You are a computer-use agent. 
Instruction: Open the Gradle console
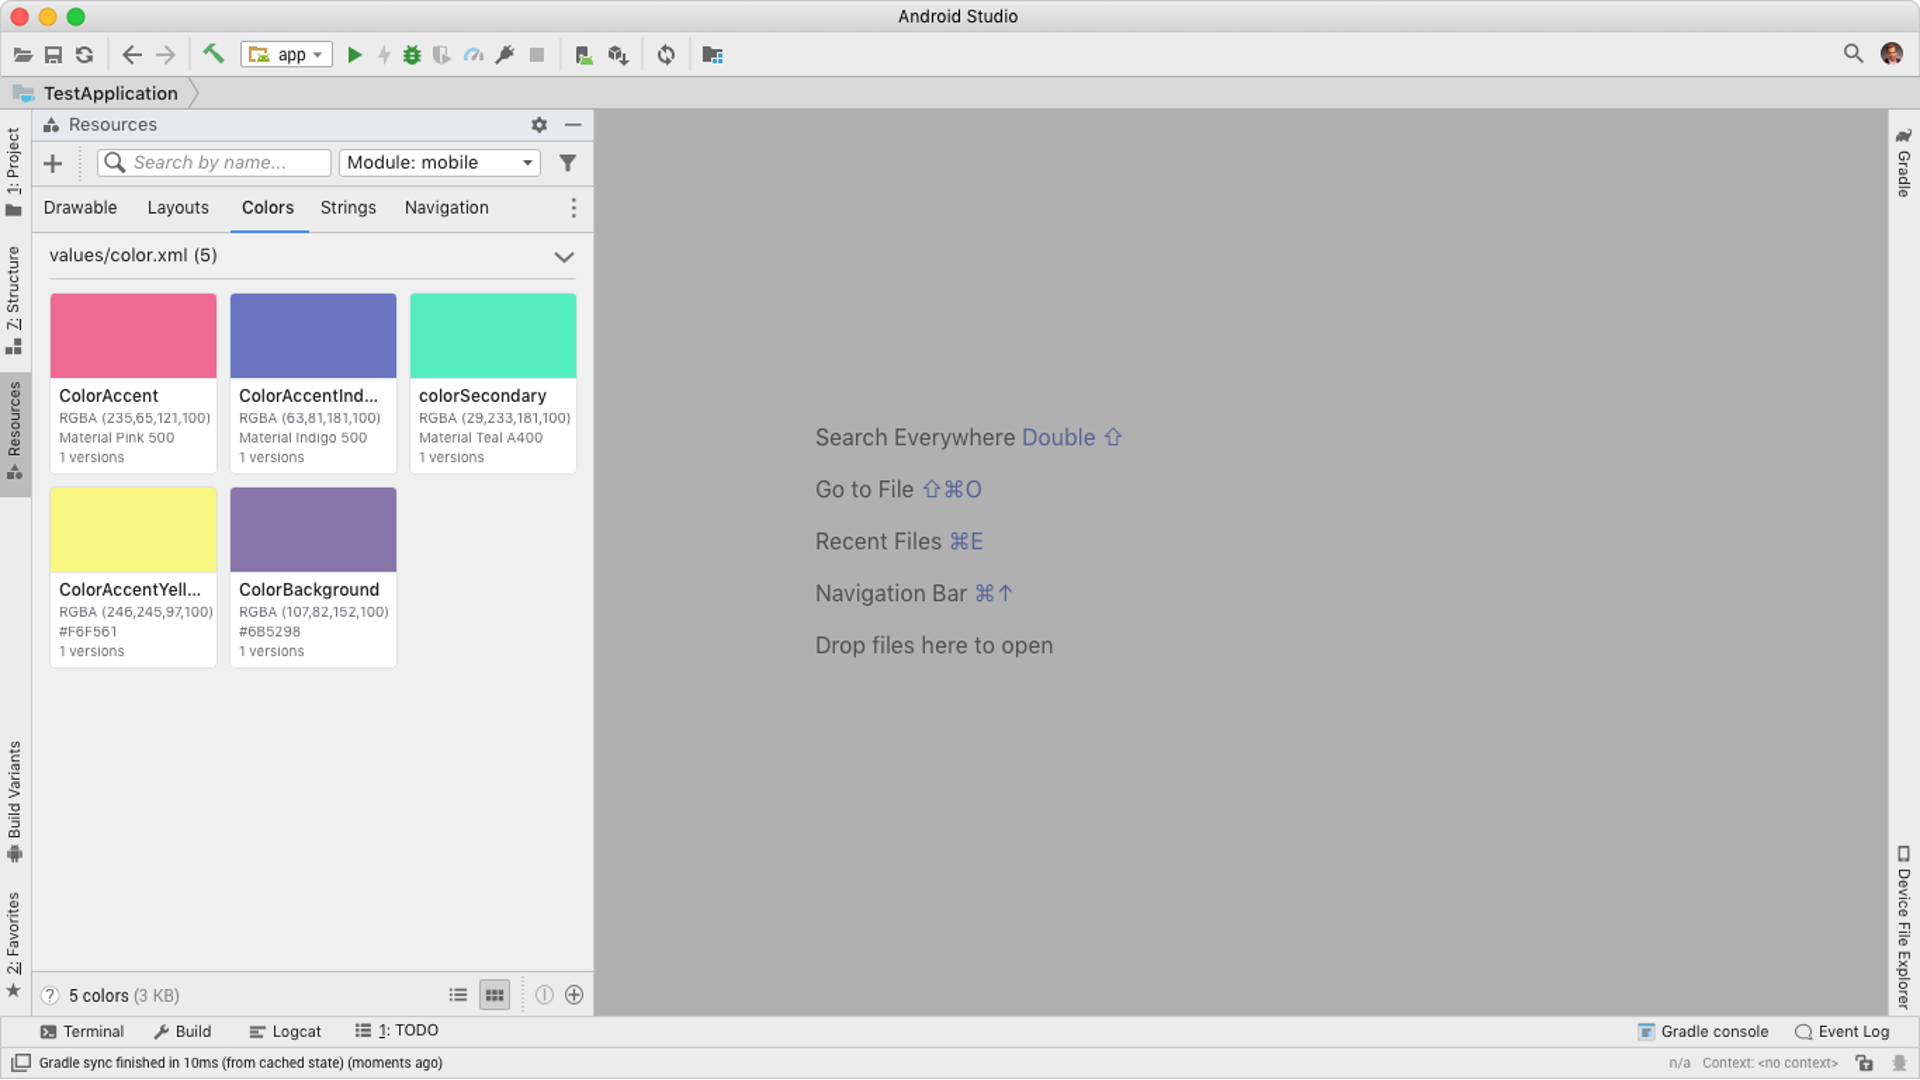point(1703,1032)
